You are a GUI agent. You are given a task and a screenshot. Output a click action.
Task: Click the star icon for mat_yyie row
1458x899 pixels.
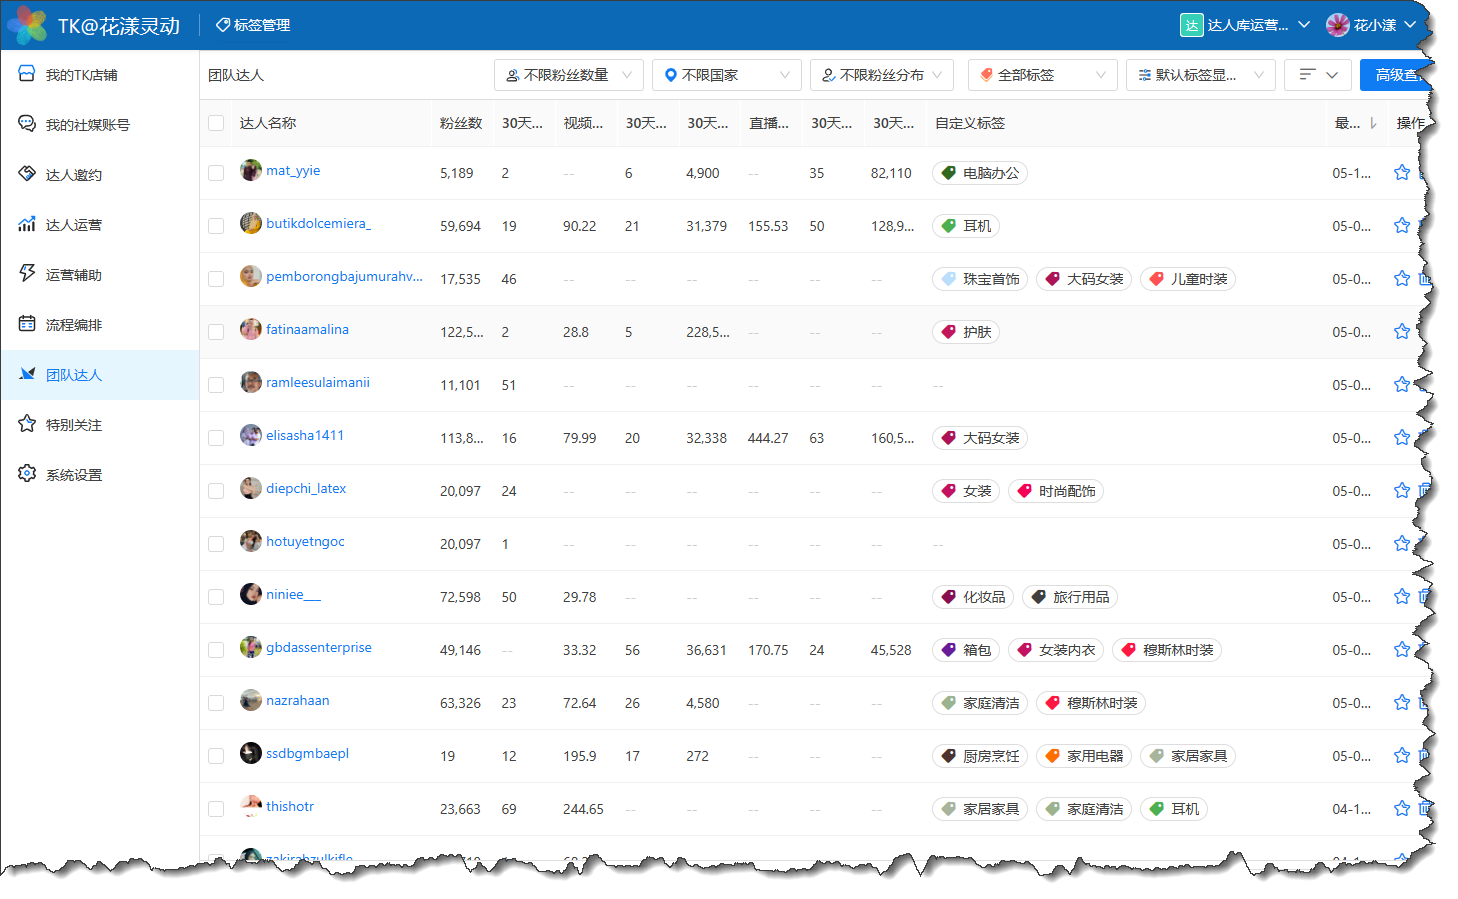point(1401,173)
